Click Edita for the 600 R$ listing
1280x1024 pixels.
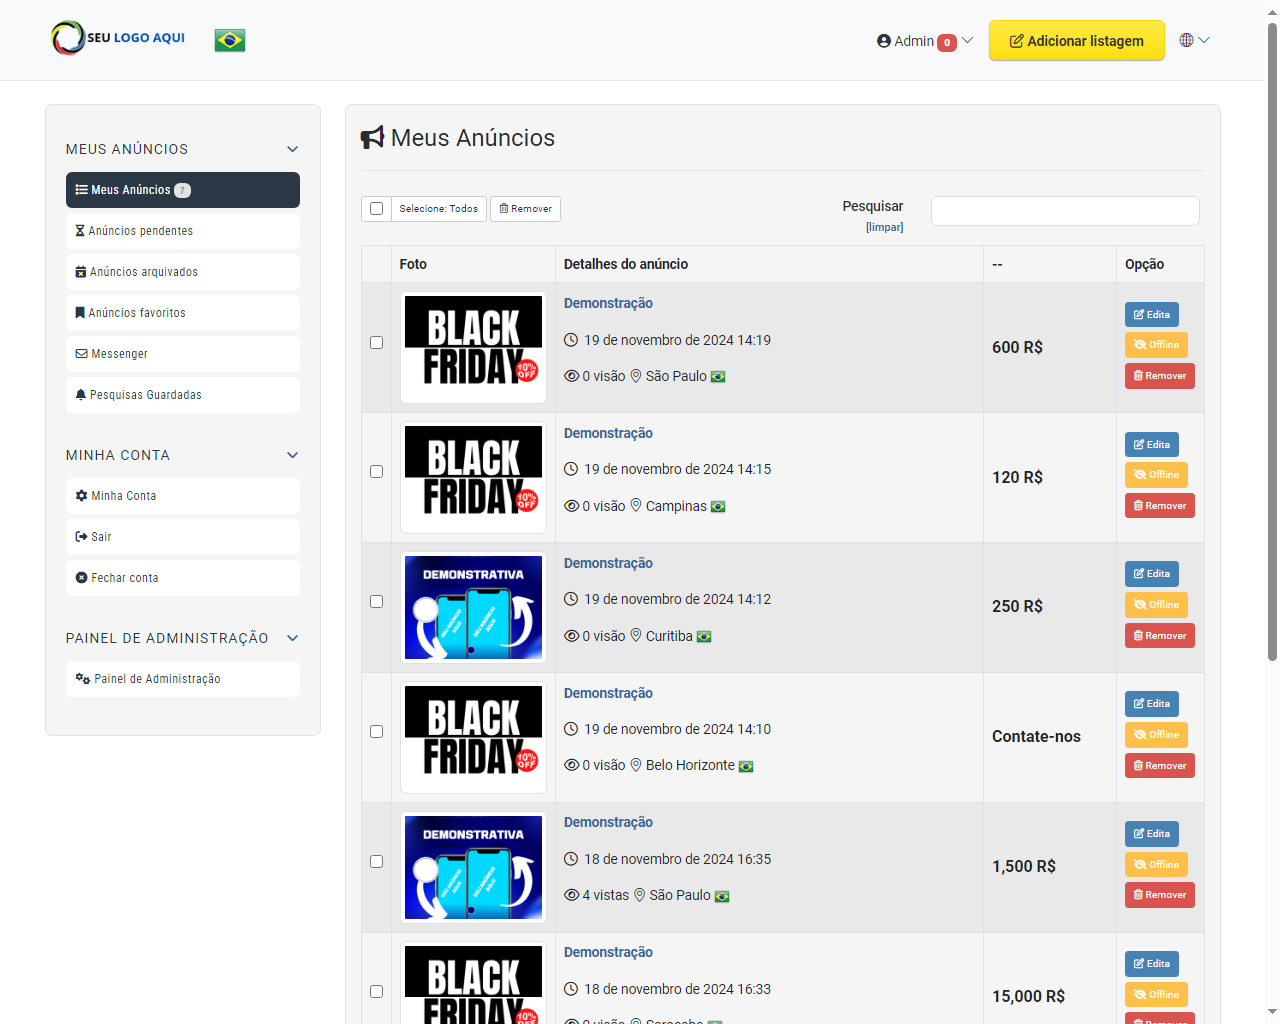[x=1151, y=314]
